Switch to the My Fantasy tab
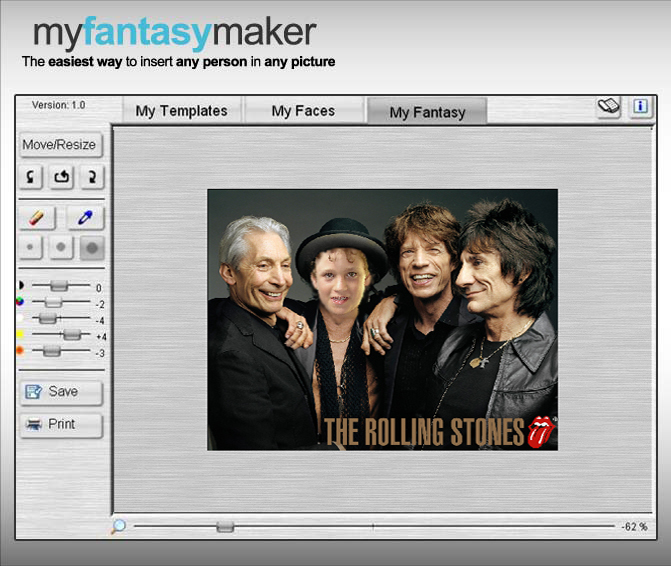The width and height of the screenshot is (671, 566). tap(427, 112)
